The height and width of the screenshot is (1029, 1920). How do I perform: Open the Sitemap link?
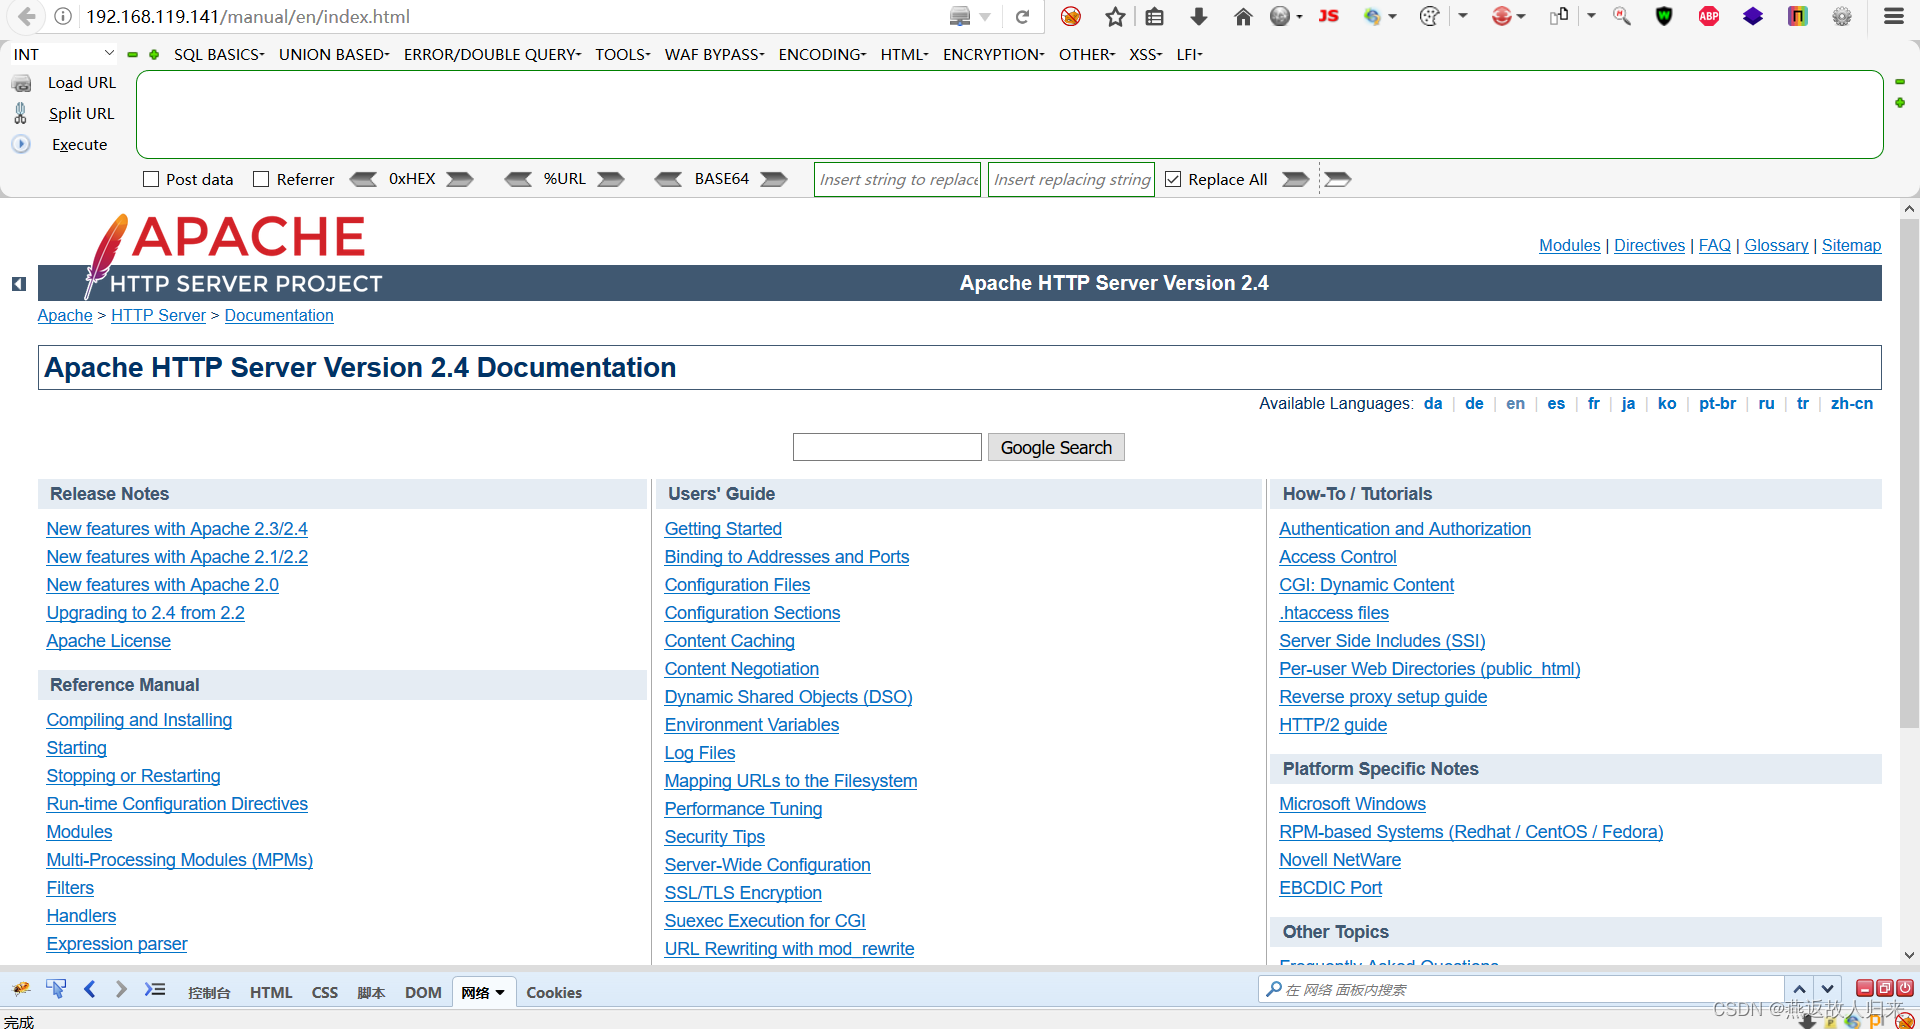(1851, 245)
